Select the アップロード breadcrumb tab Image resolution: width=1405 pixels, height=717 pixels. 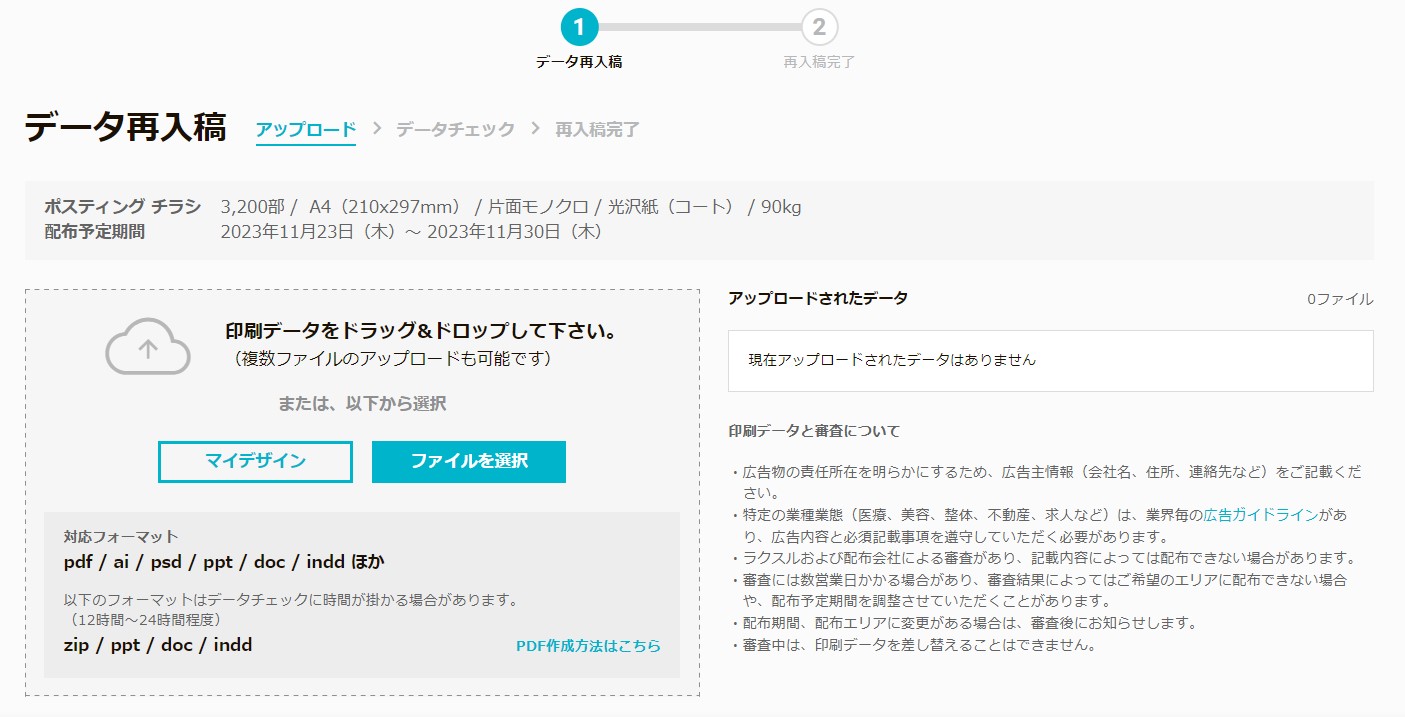tap(306, 129)
